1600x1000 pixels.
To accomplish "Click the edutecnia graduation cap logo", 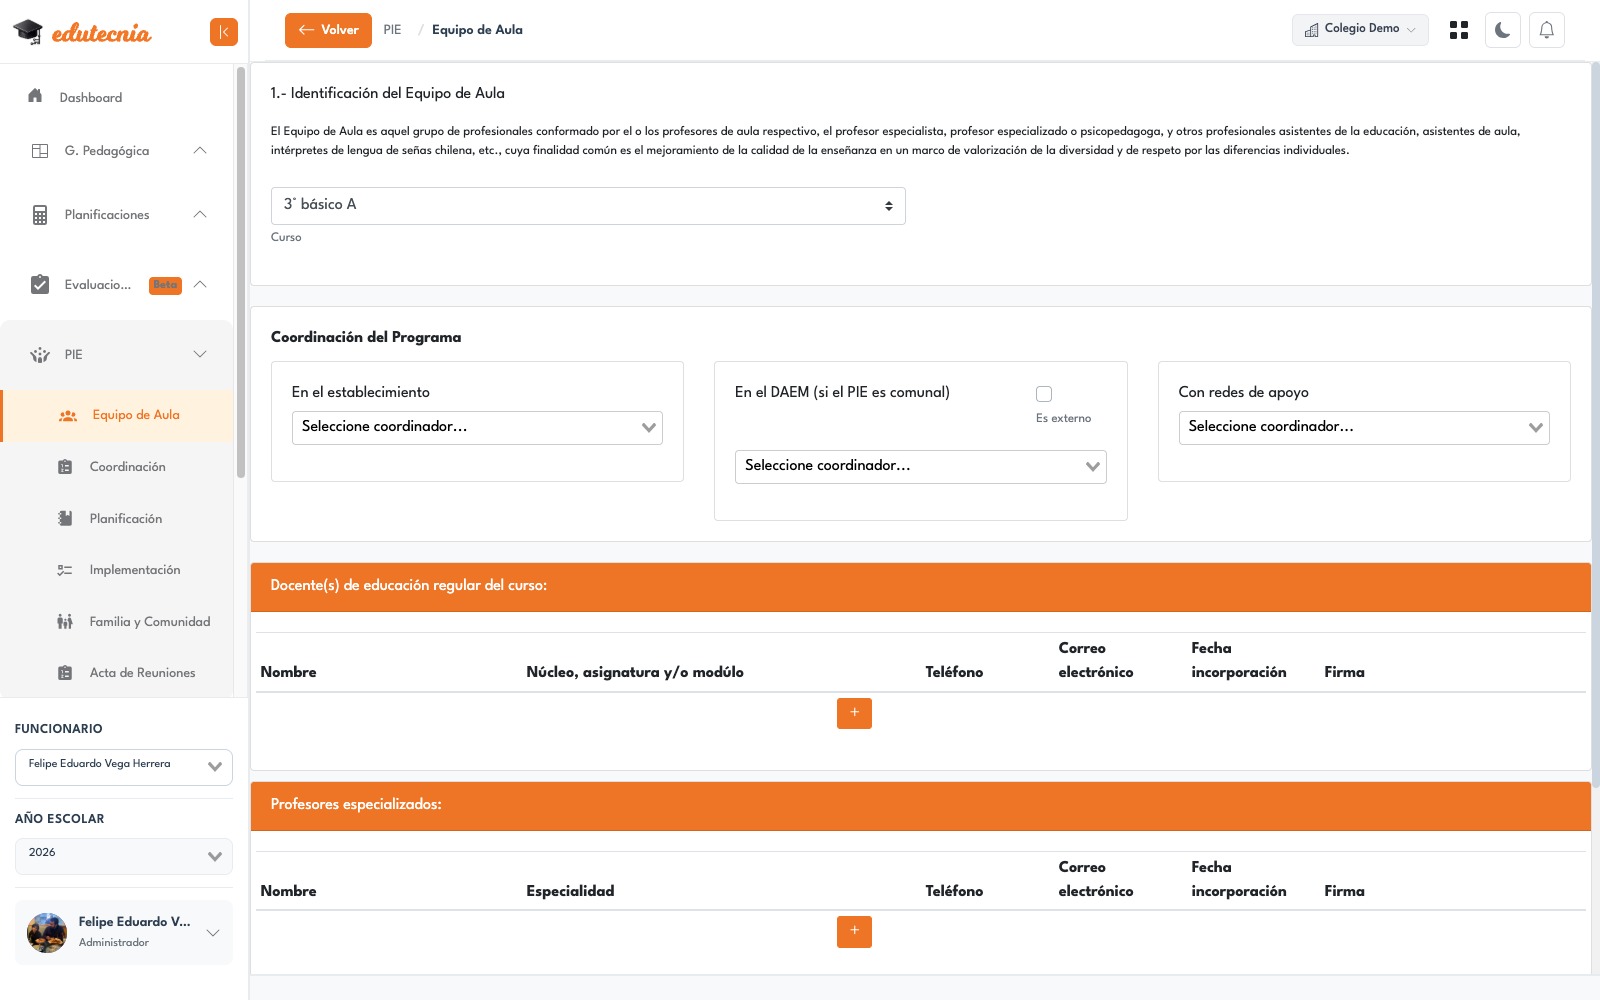I will [x=28, y=32].
